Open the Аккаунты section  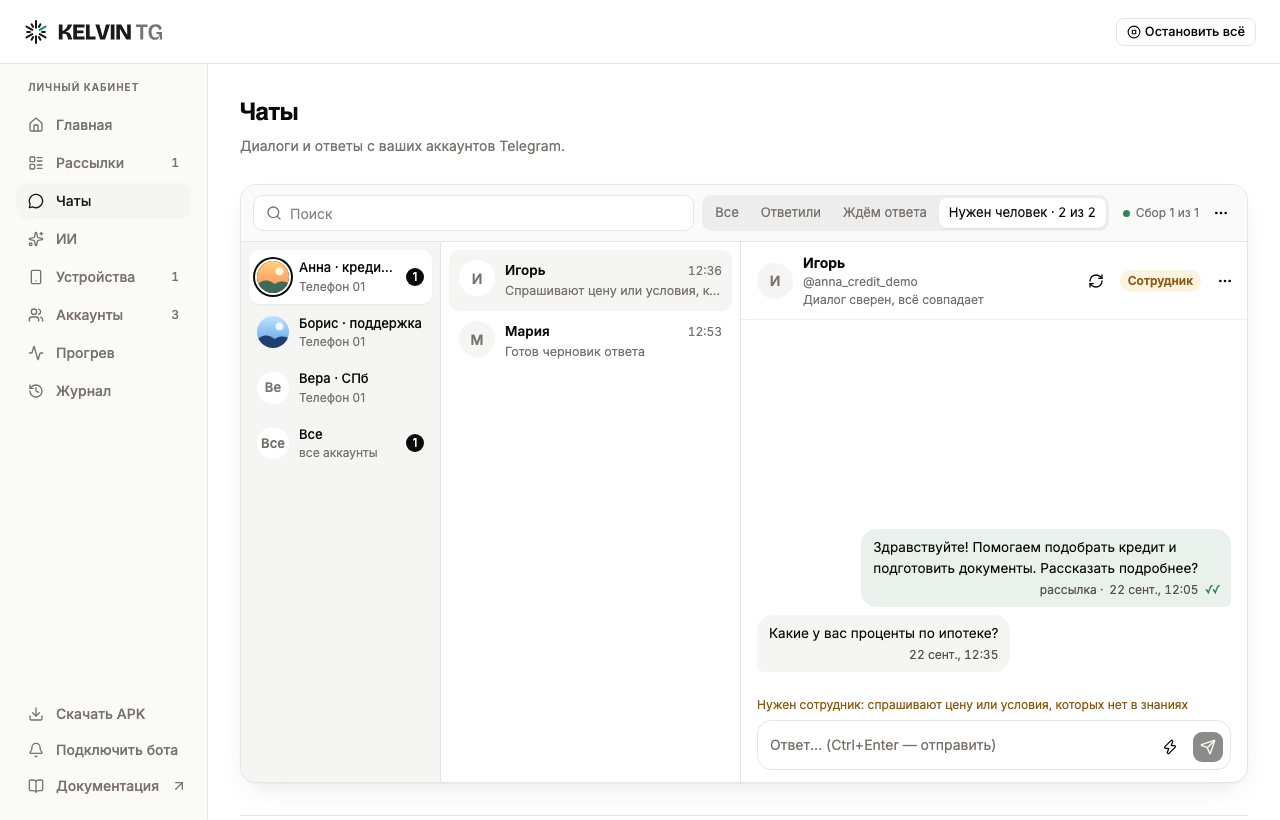point(103,315)
